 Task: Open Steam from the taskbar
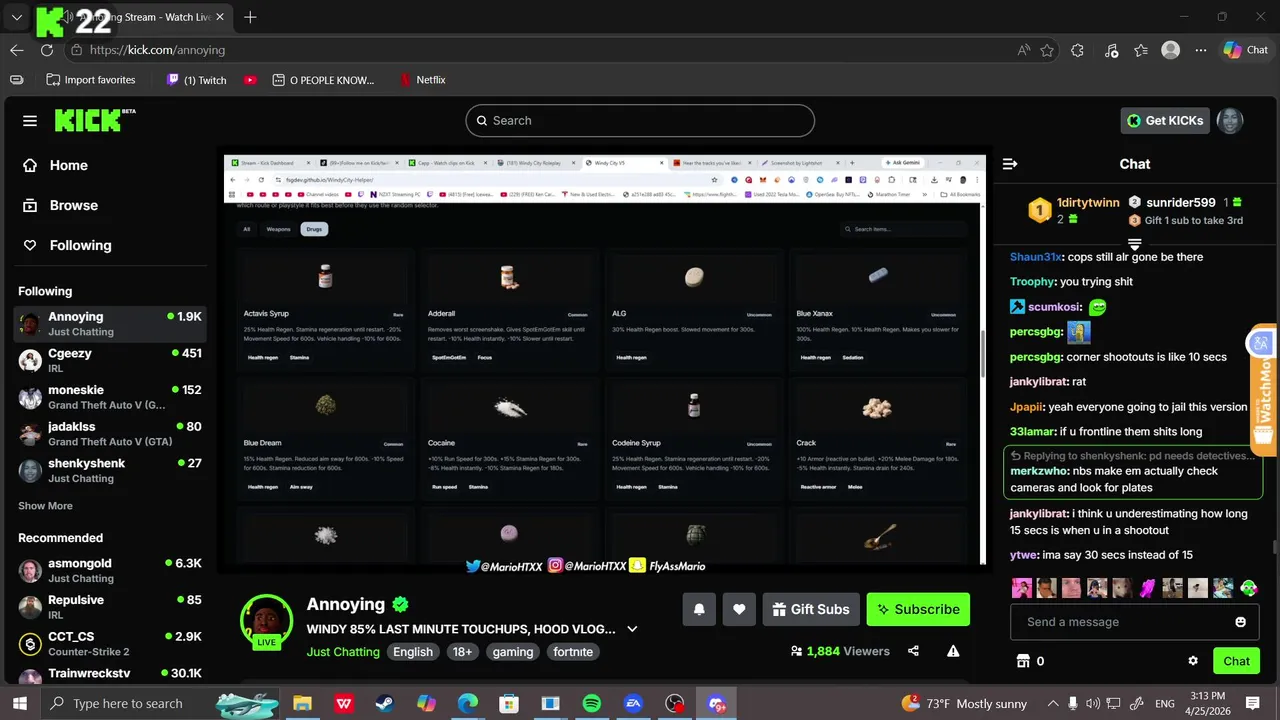tap(384, 704)
